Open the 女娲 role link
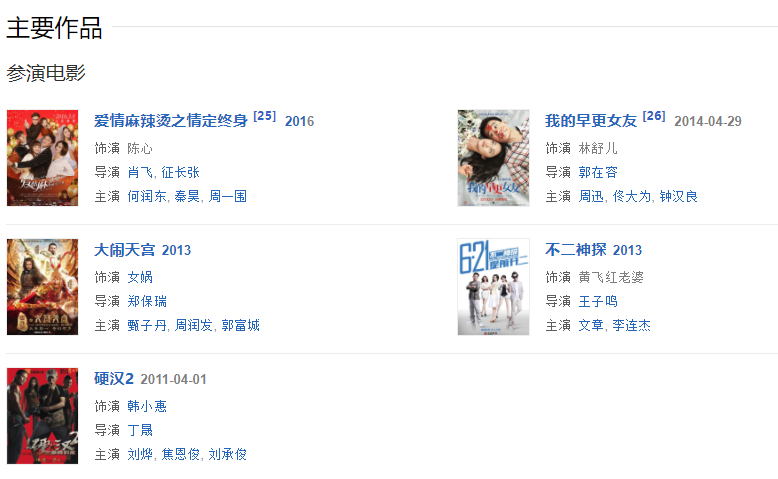This screenshot has width=778, height=479. click(140, 277)
